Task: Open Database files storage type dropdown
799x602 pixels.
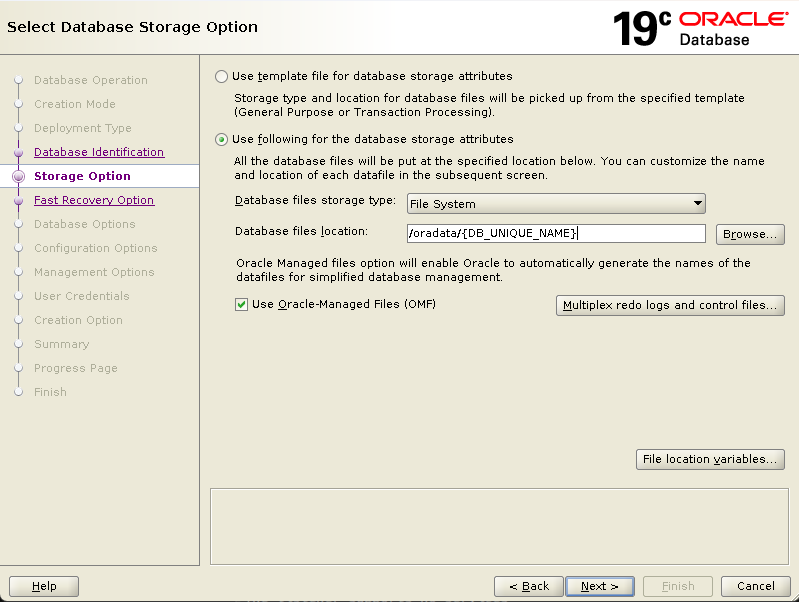Action: tap(556, 204)
